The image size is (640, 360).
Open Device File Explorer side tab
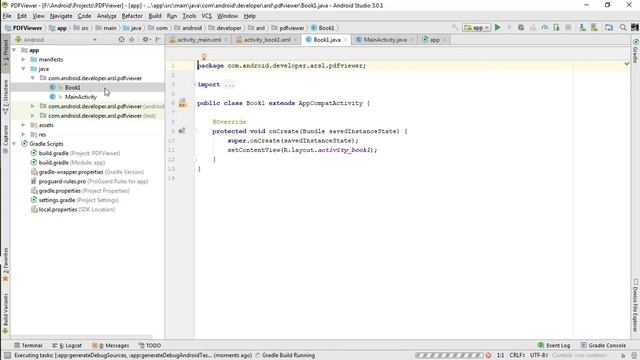tap(636, 305)
